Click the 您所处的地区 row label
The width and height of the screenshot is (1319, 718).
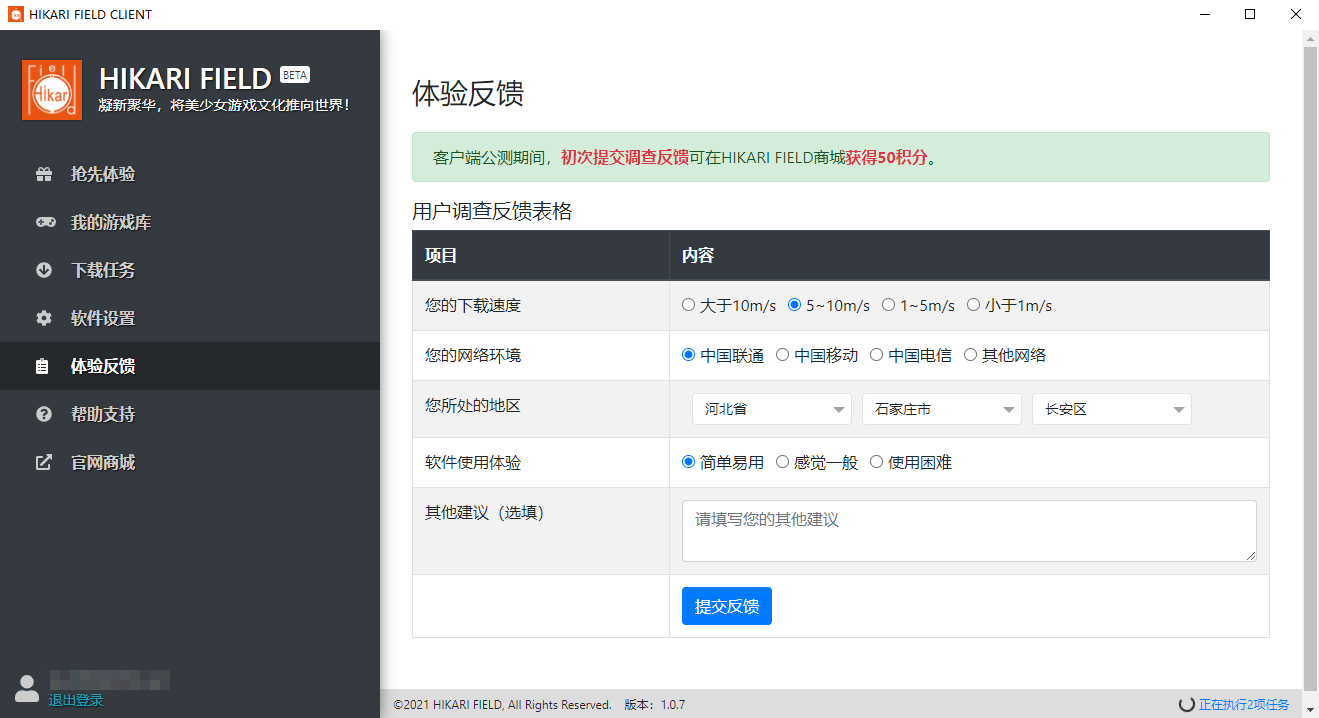[x=473, y=405]
